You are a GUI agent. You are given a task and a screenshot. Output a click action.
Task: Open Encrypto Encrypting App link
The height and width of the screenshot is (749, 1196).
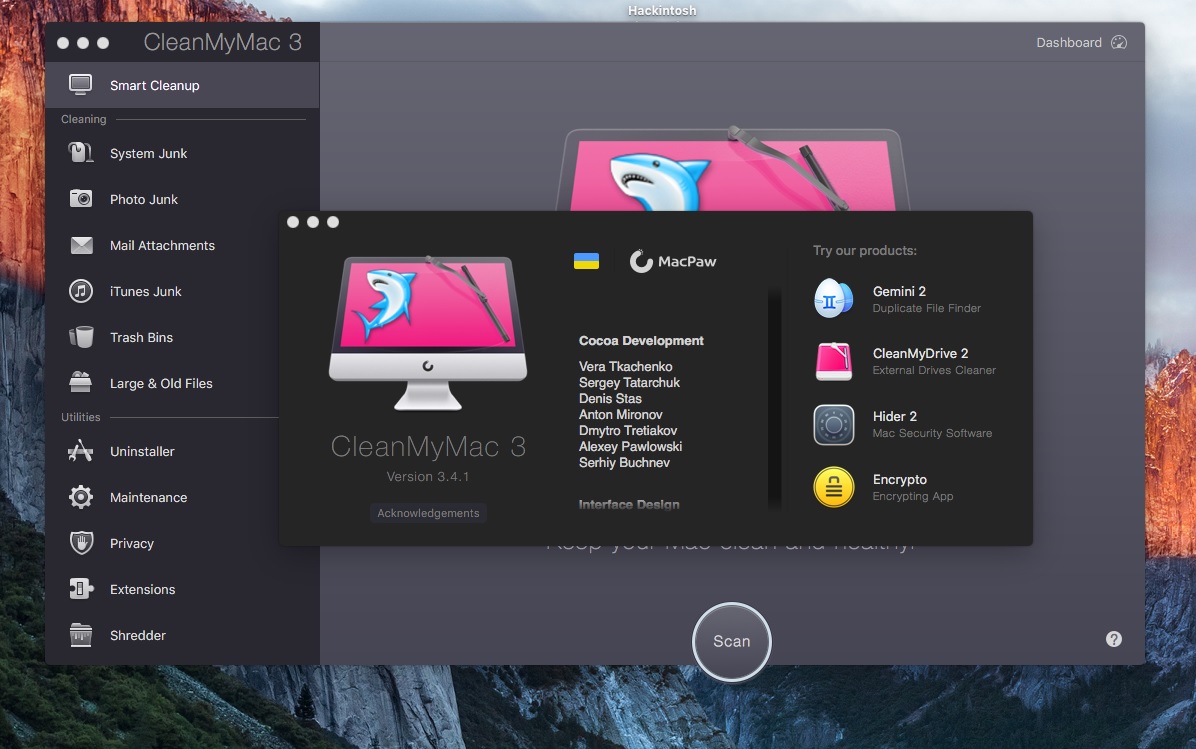coord(913,487)
